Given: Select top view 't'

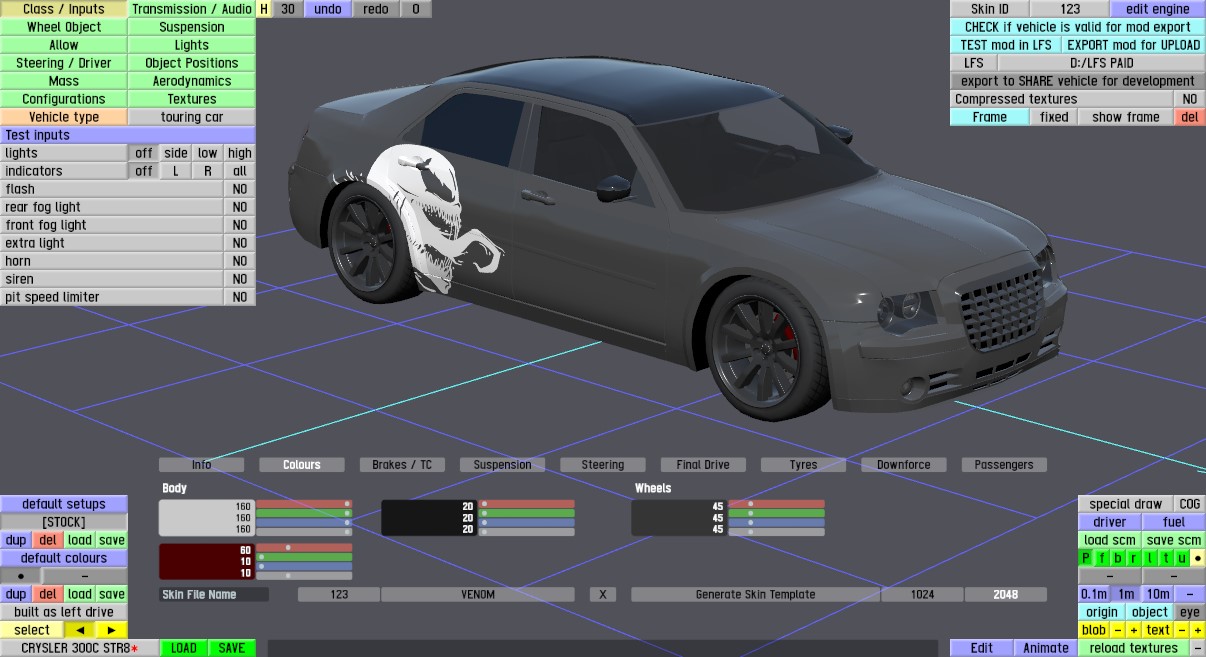Looking at the screenshot, I should click(1165, 558).
